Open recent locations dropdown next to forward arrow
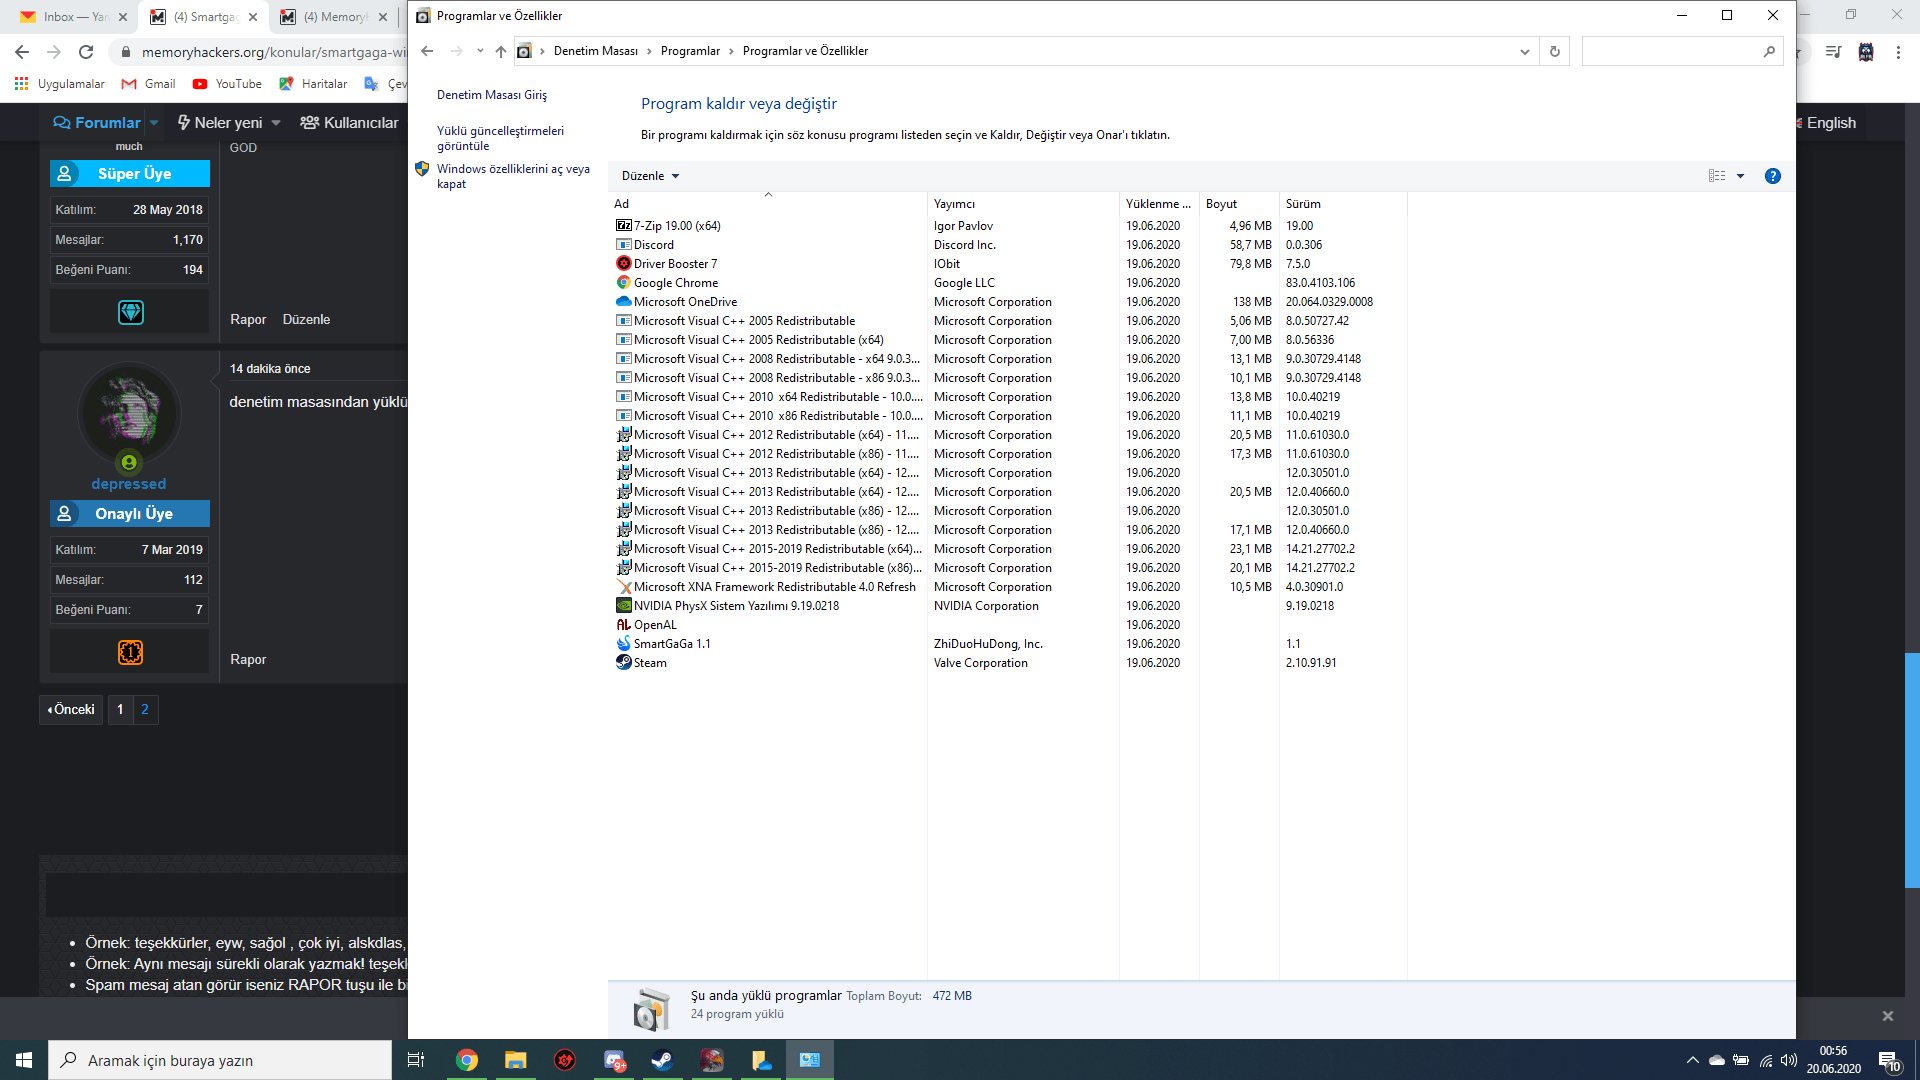This screenshot has height=1080, width=1920. pyautogui.click(x=480, y=51)
